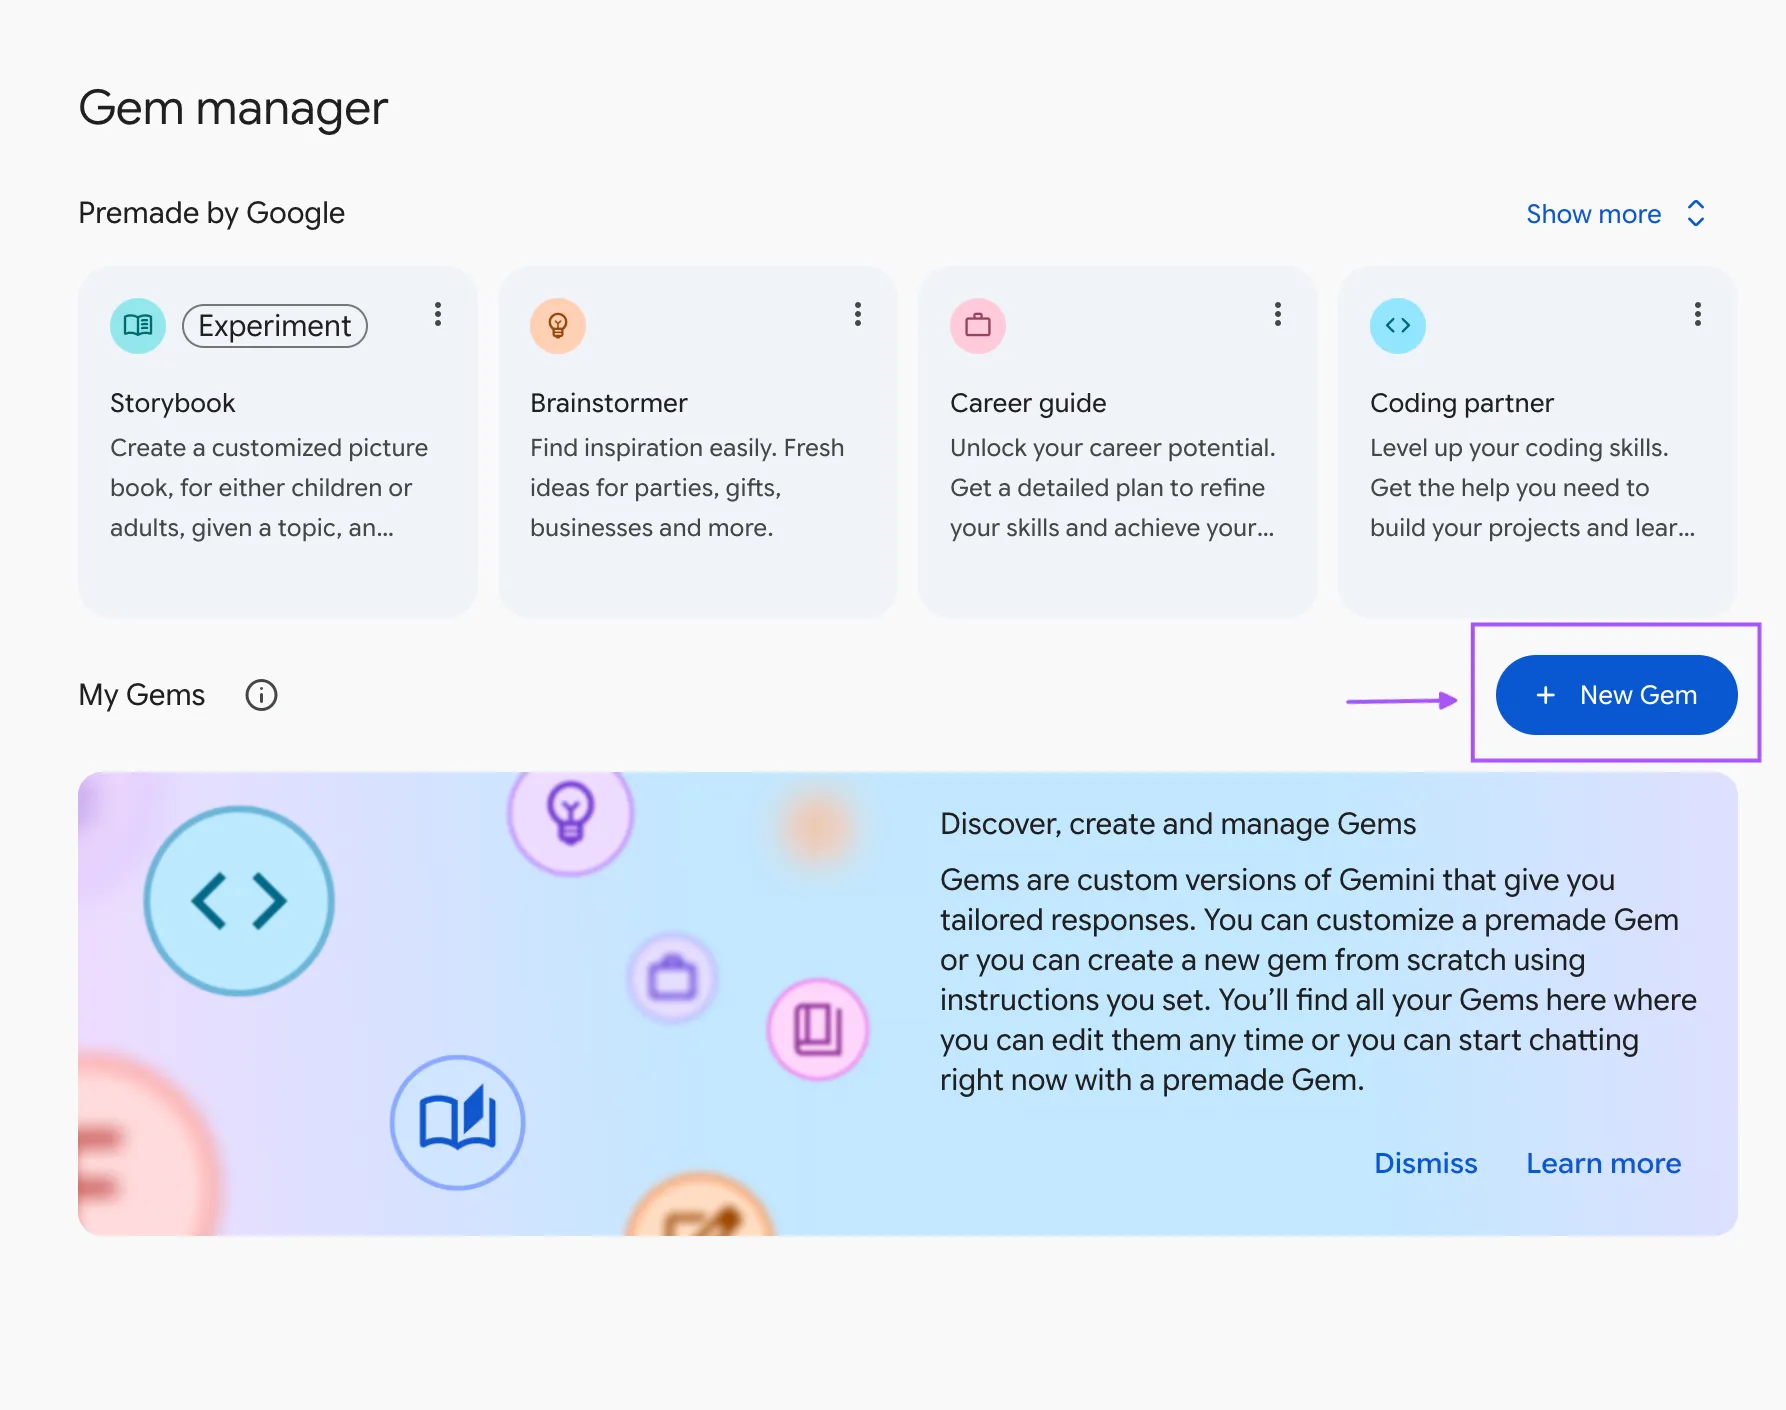Dismiss the Discover Gems banner
Image resolution: width=1786 pixels, height=1410 pixels.
coord(1426,1163)
